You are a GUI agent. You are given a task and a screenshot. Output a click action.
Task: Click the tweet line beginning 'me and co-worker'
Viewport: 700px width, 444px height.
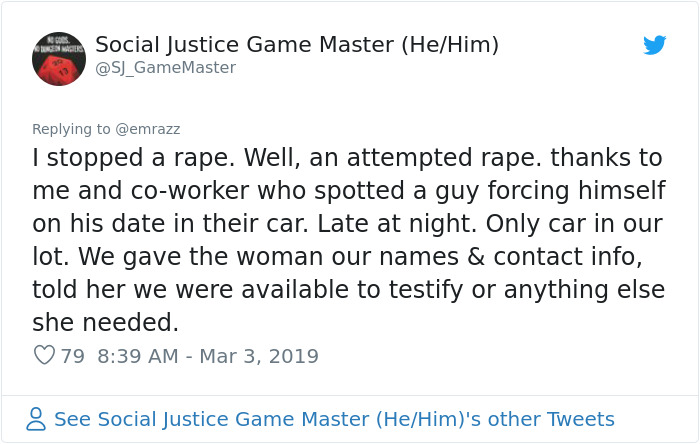coord(347,191)
